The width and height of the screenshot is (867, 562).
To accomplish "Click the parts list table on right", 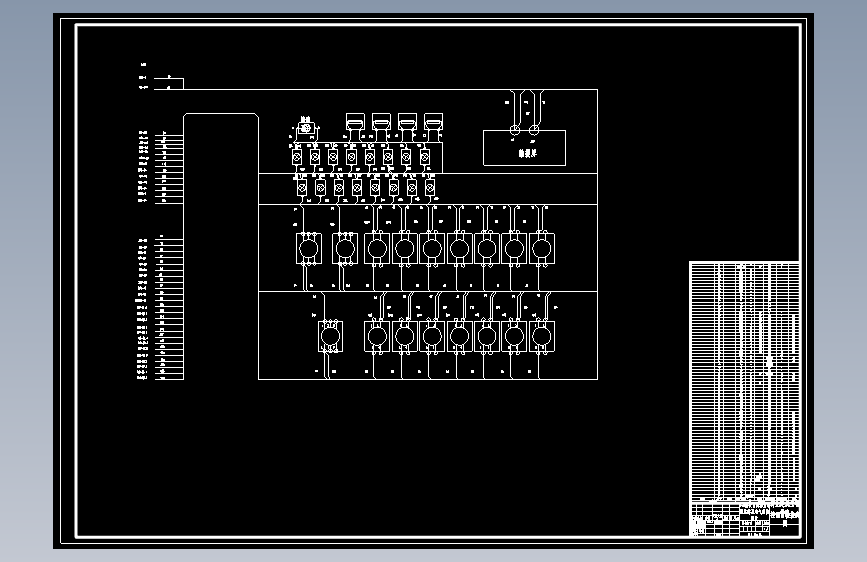I will [744, 381].
